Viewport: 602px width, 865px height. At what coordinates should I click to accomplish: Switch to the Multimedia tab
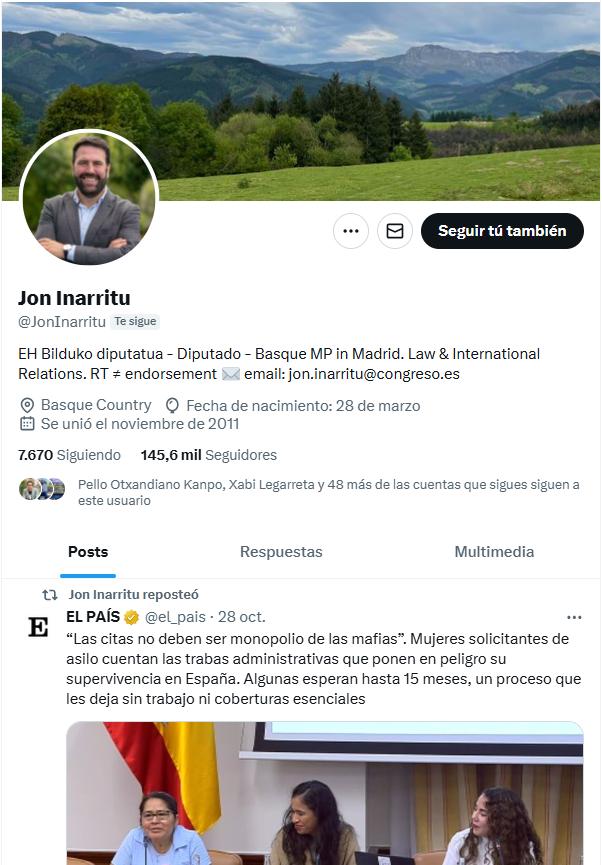[494, 552]
